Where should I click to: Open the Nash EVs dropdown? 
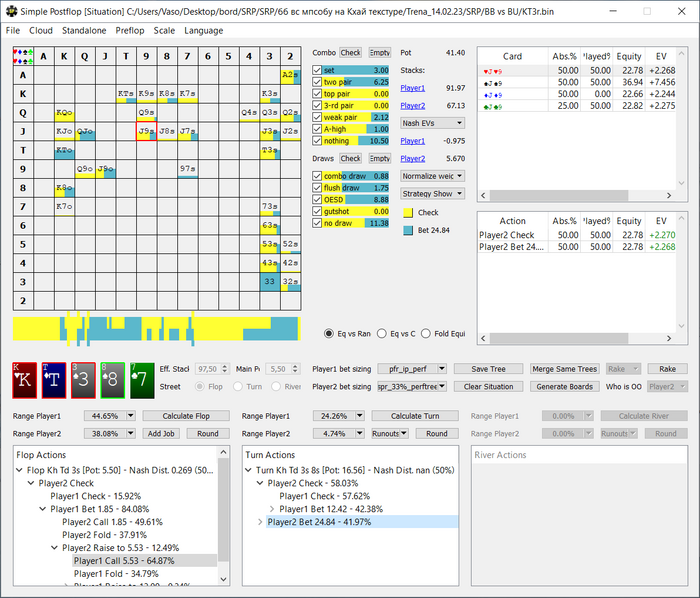(431, 123)
